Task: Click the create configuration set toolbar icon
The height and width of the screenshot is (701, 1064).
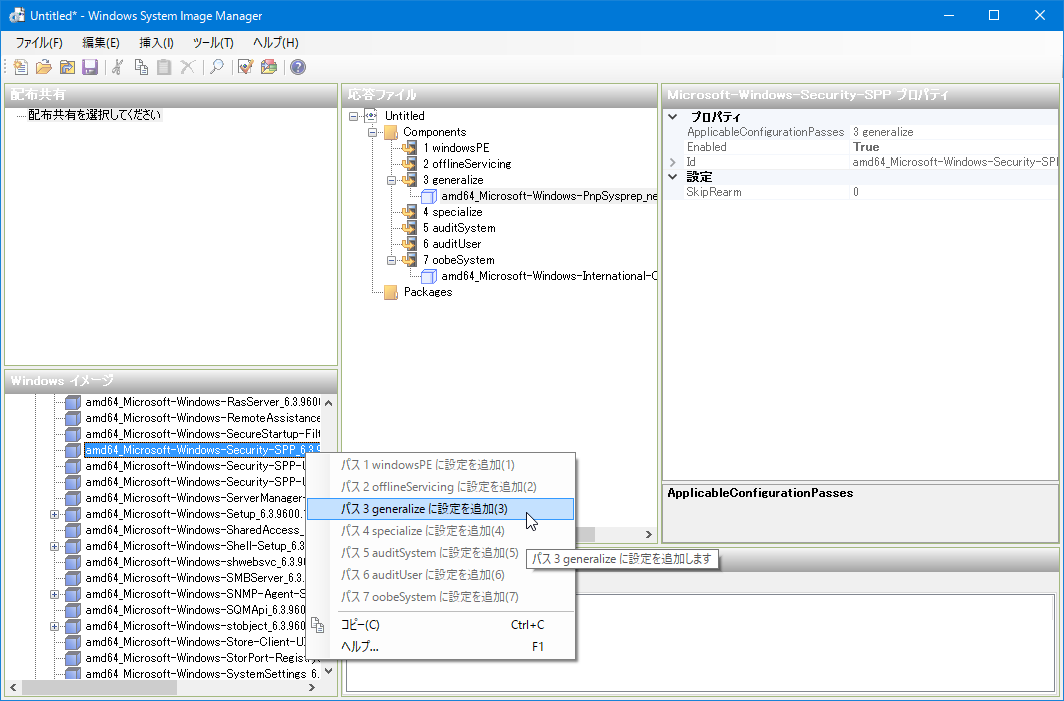Action: (x=269, y=67)
